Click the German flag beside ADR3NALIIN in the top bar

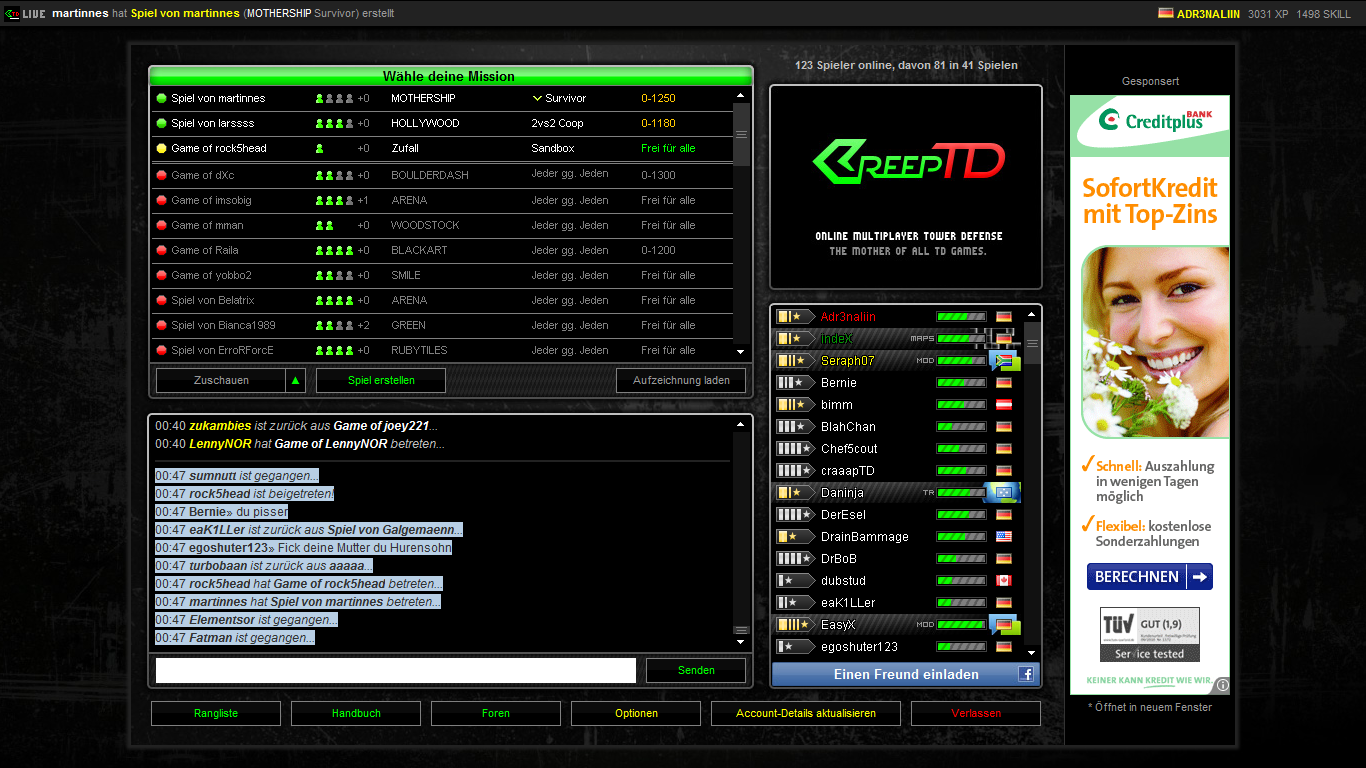pos(1165,14)
